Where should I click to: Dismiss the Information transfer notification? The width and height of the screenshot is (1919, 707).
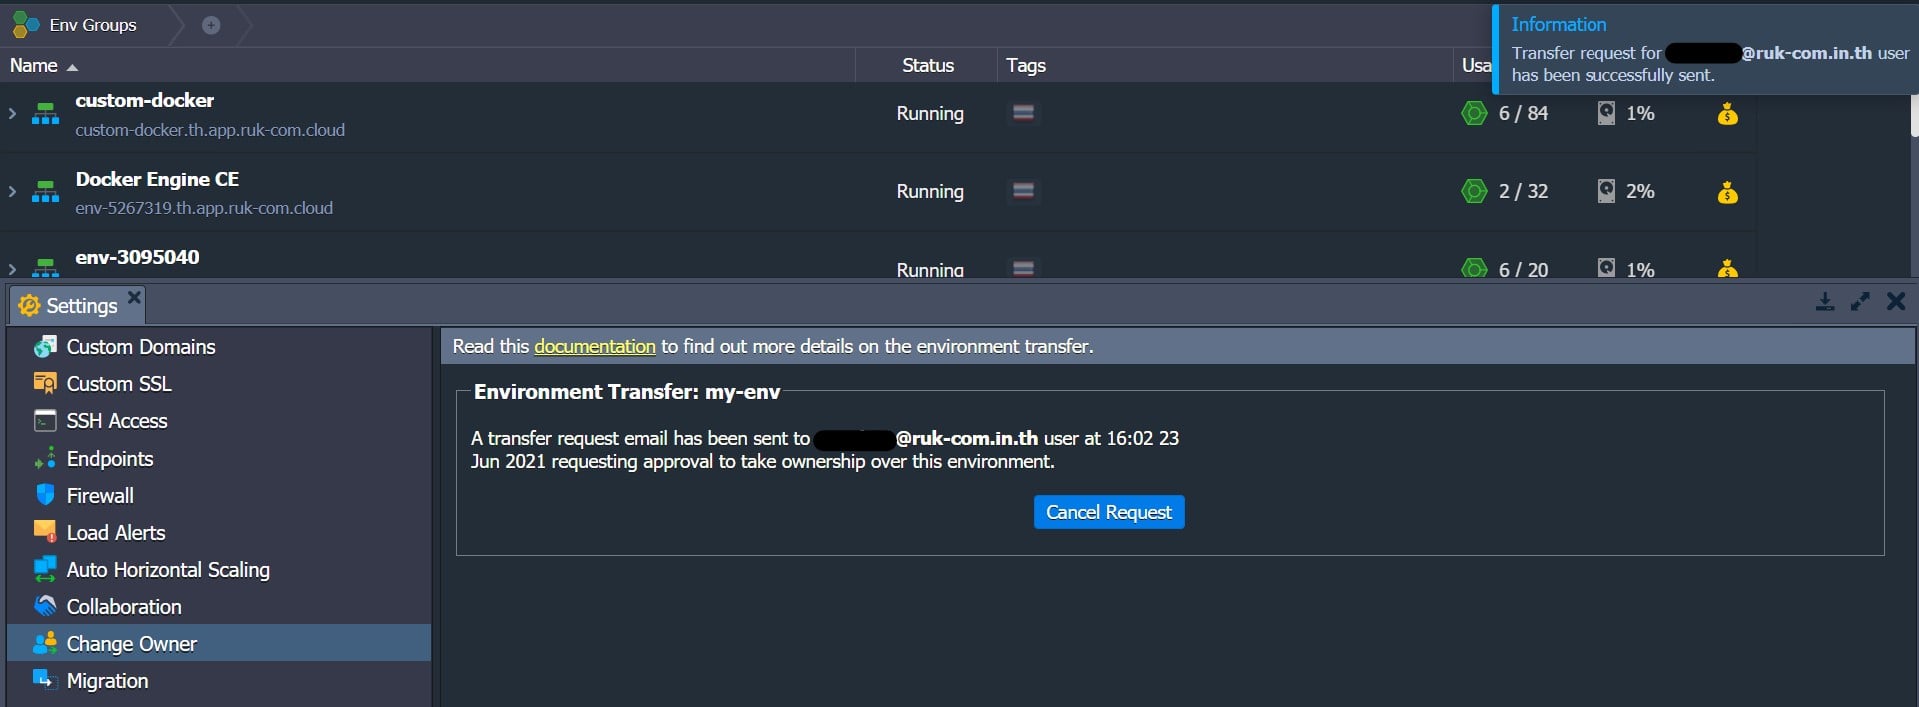tap(1706, 50)
